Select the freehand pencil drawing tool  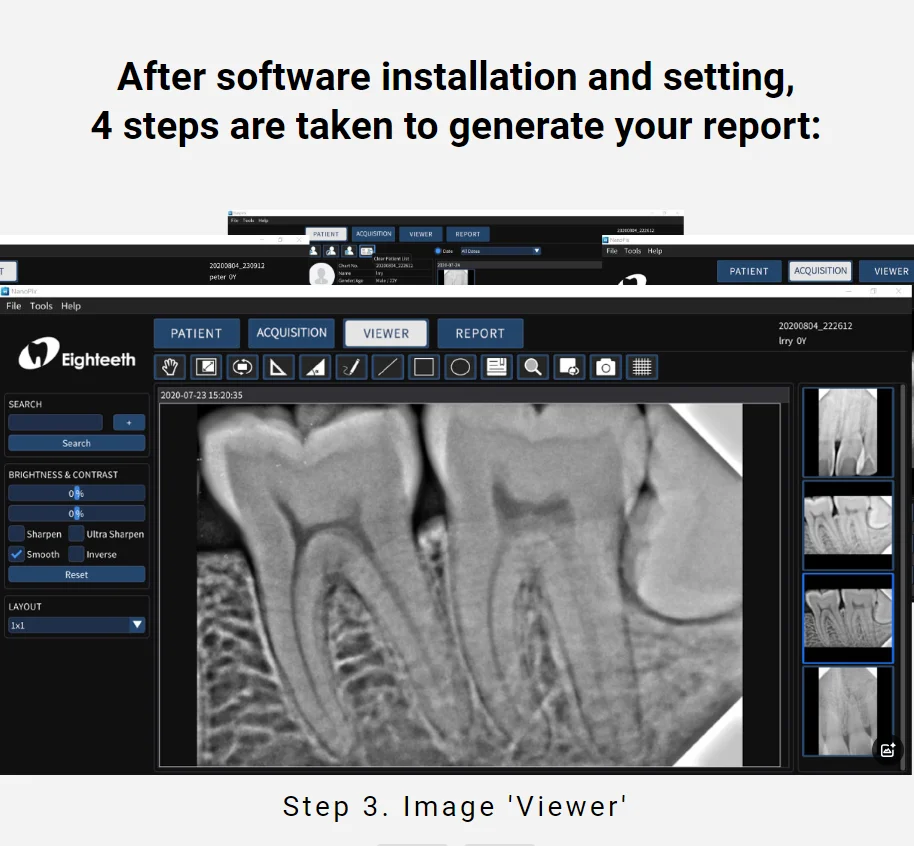click(x=351, y=367)
